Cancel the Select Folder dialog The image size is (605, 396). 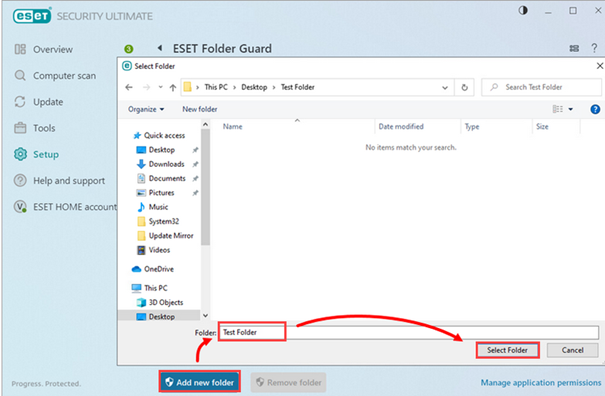pos(572,350)
